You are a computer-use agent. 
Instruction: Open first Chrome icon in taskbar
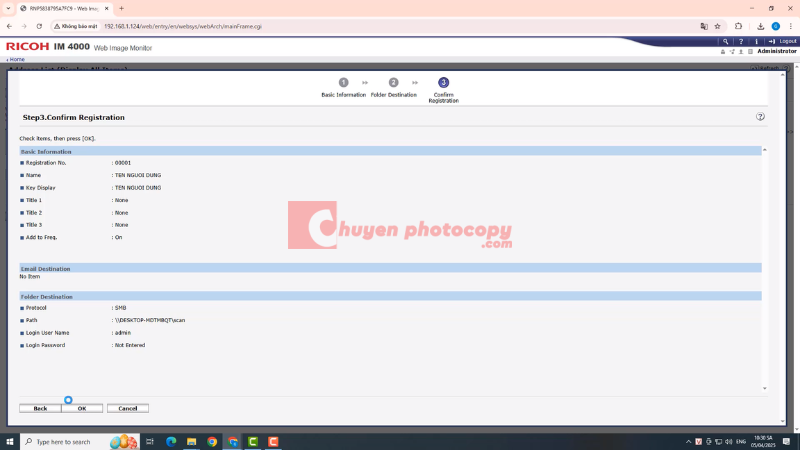point(212,442)
